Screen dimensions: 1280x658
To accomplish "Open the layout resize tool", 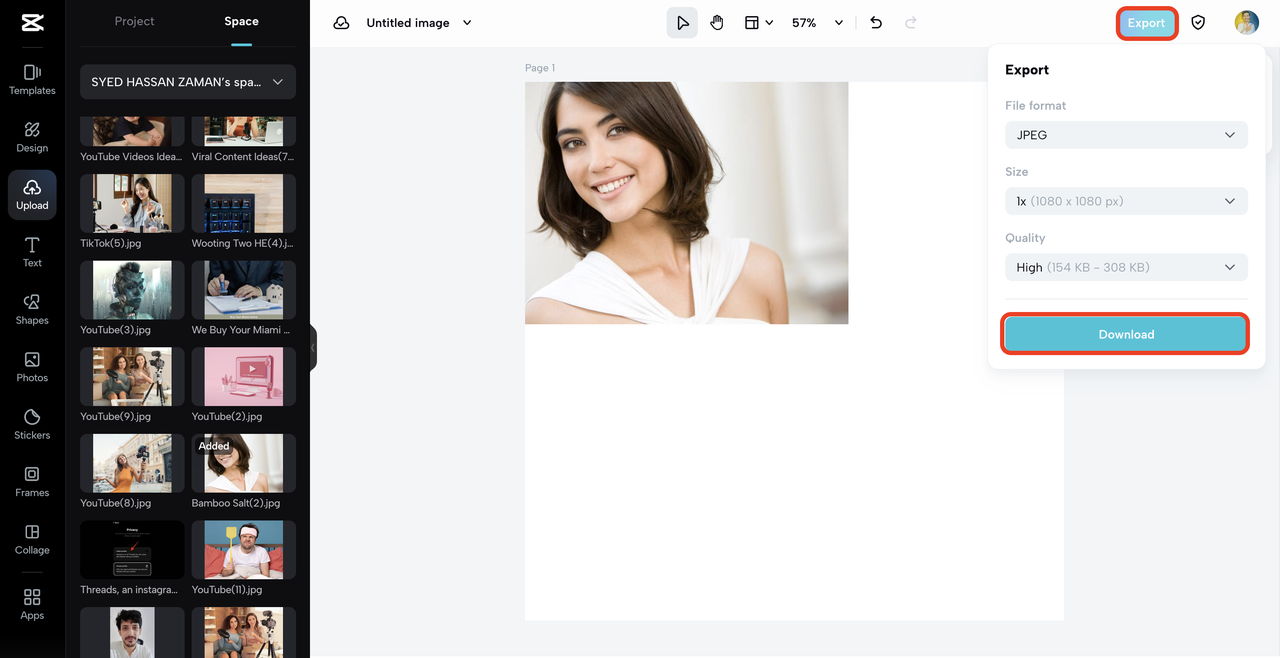I will pos(752,23).
